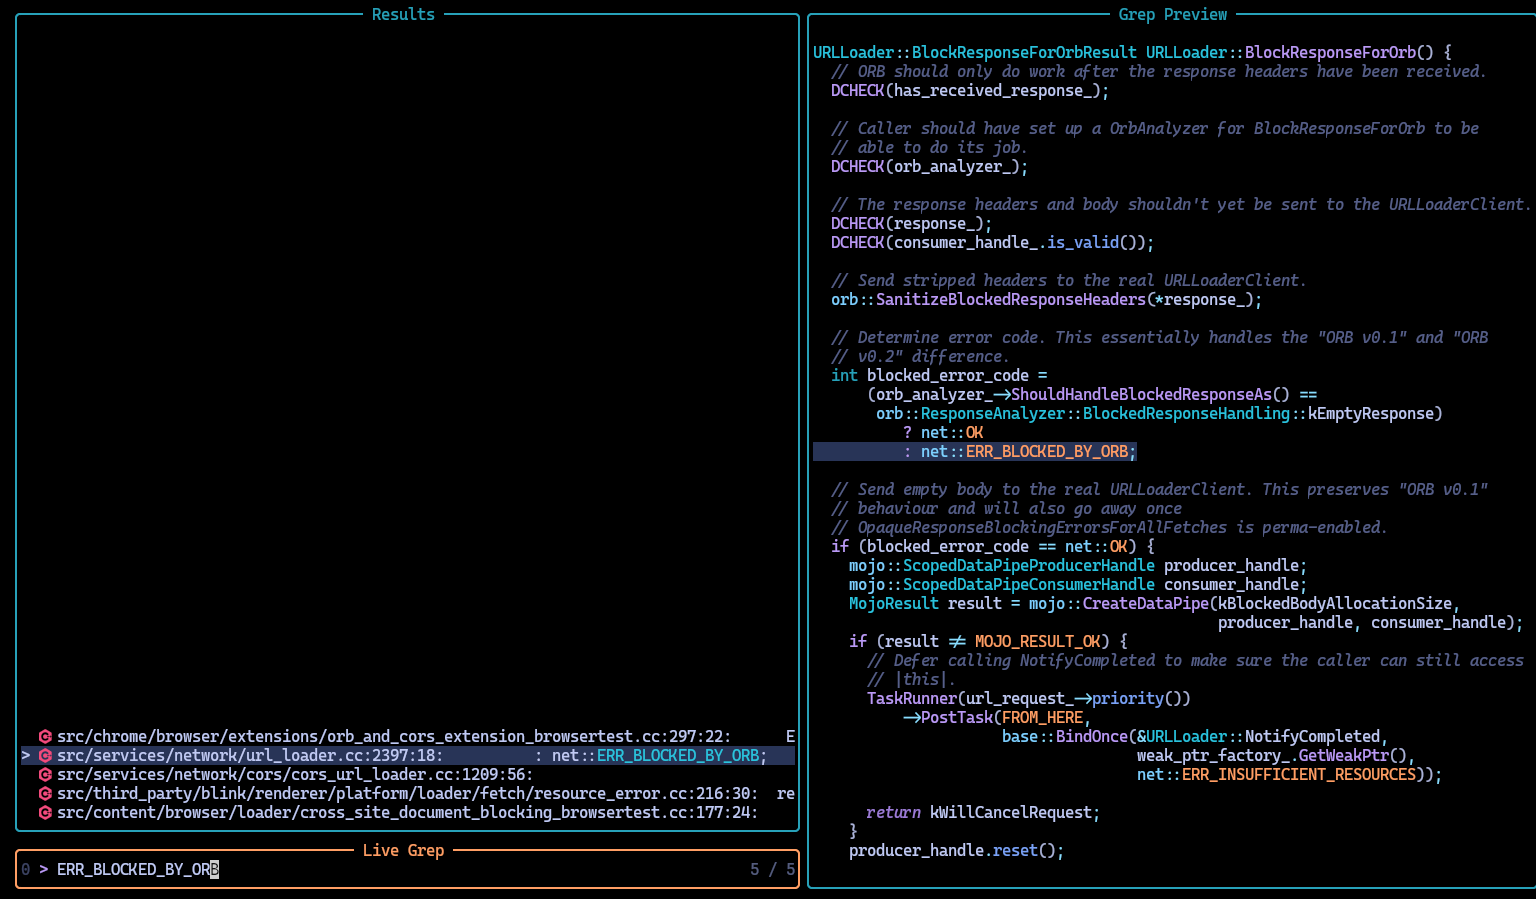Click the C++ icon beside orb_and_cors_extension_browsertest.cc
1536x899 pixels.
pyautogui.click(x=45, y=736)
